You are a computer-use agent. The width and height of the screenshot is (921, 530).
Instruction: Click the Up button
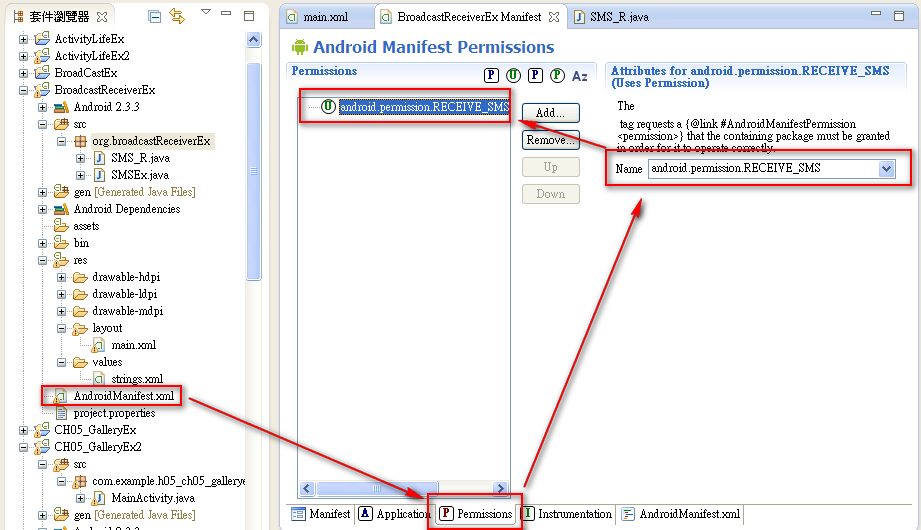[x=550, y=167]
